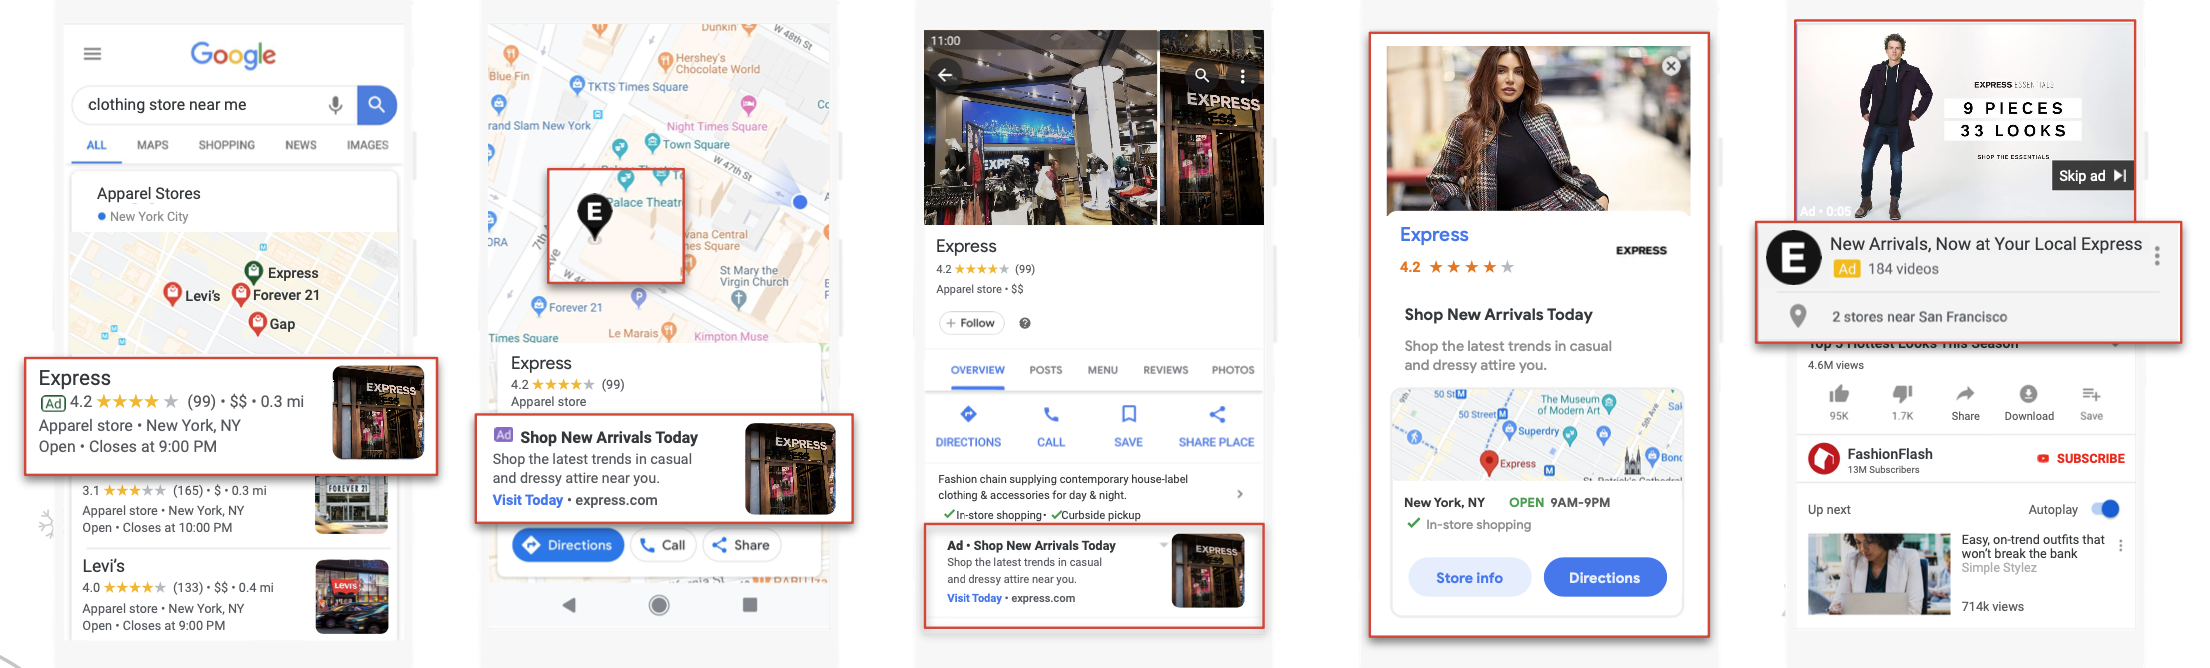Tap the Save to playlist icon under the video

pos(2091,394)
